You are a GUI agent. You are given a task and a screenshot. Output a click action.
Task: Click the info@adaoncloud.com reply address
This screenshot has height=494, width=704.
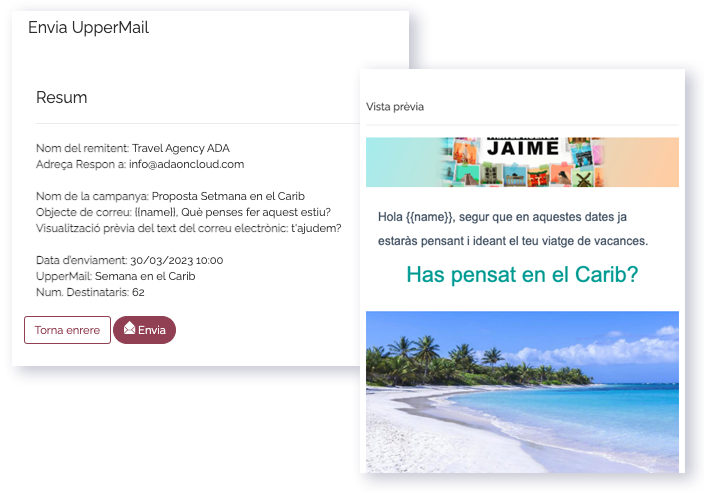coord(186,164)
